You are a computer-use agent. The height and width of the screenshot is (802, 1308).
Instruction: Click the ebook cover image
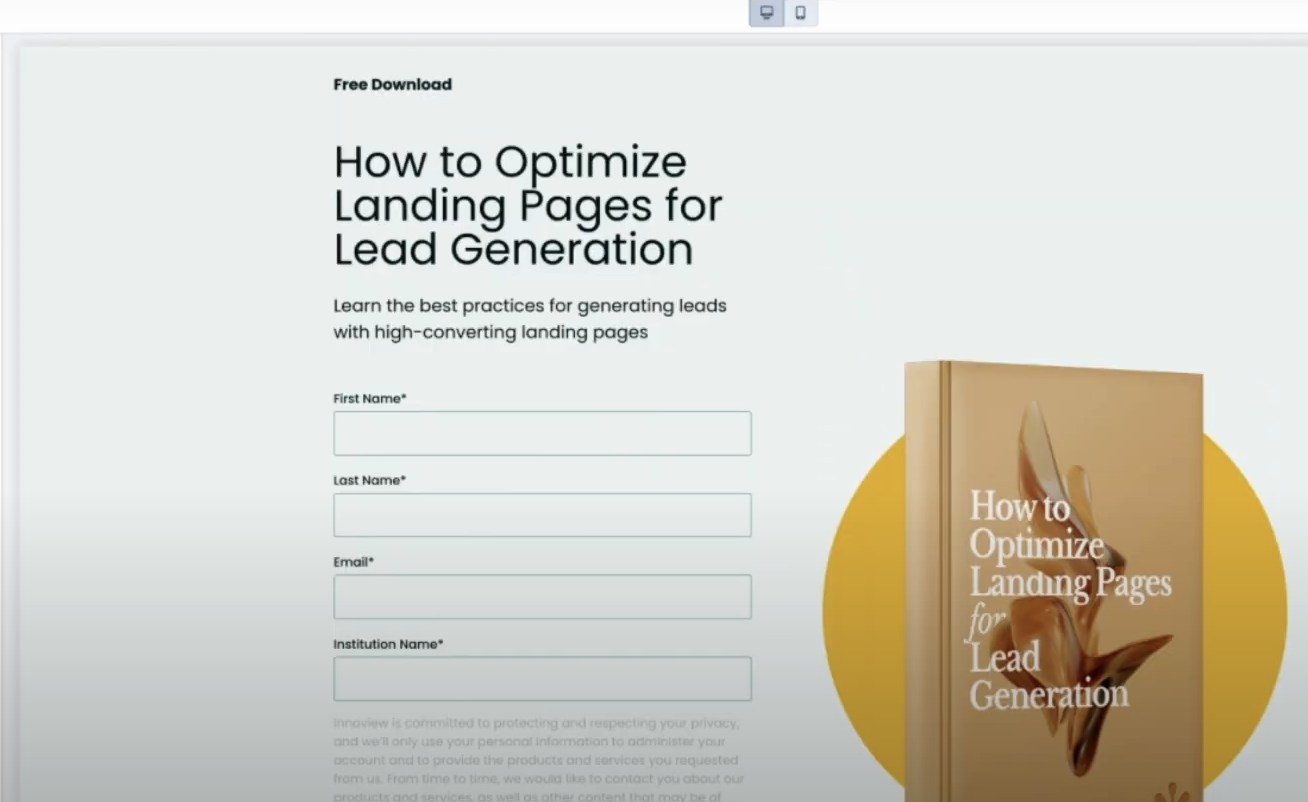click(1055, 582)
